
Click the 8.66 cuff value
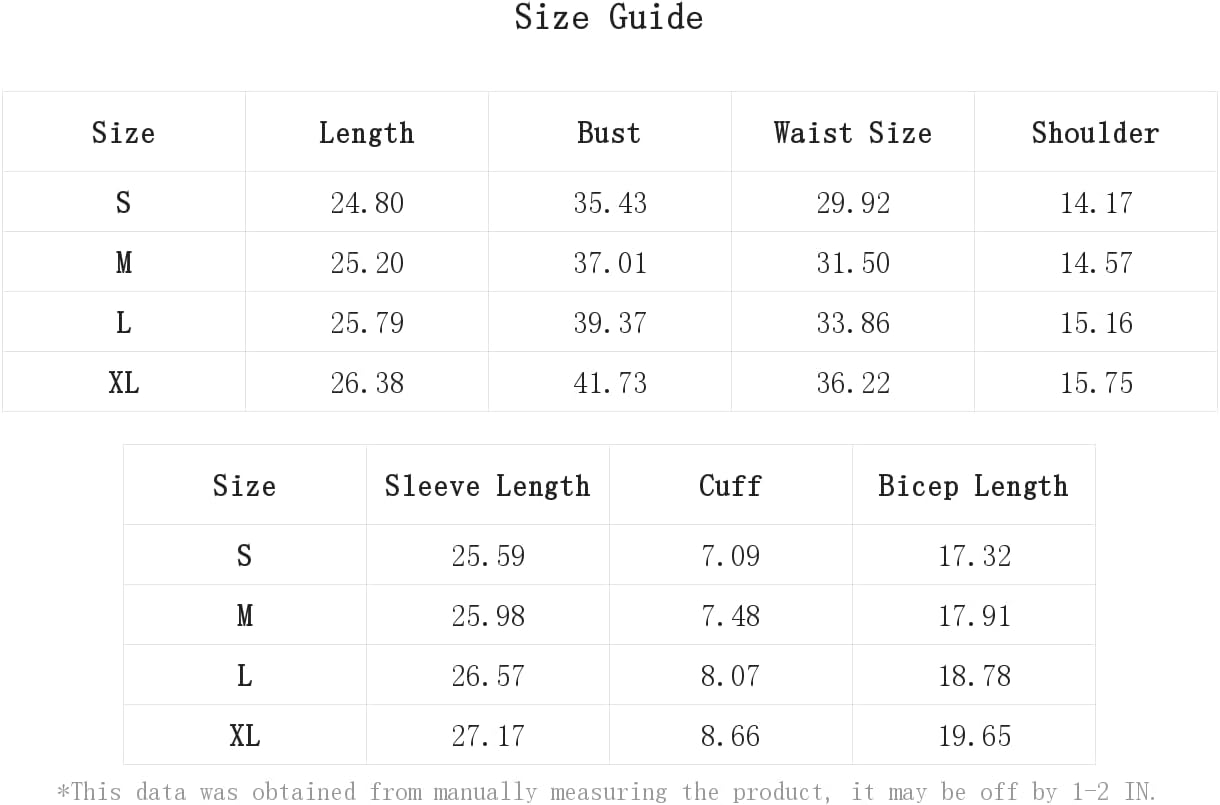click(x=730, y=736)
